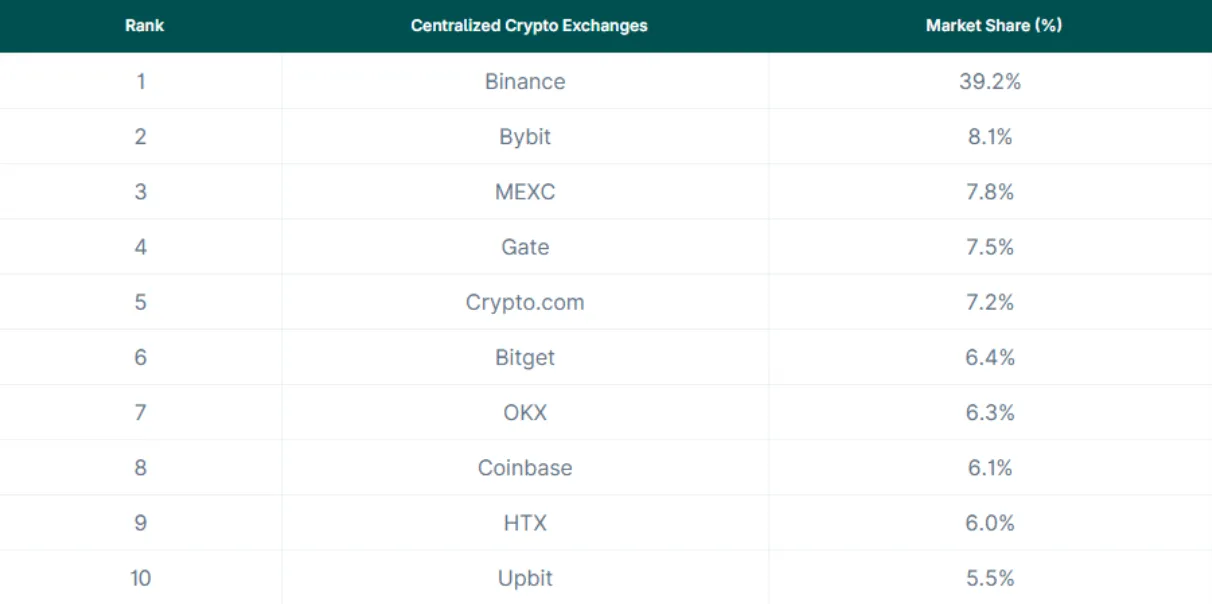Click the Market Share (%) header

[x=993, y=26]
